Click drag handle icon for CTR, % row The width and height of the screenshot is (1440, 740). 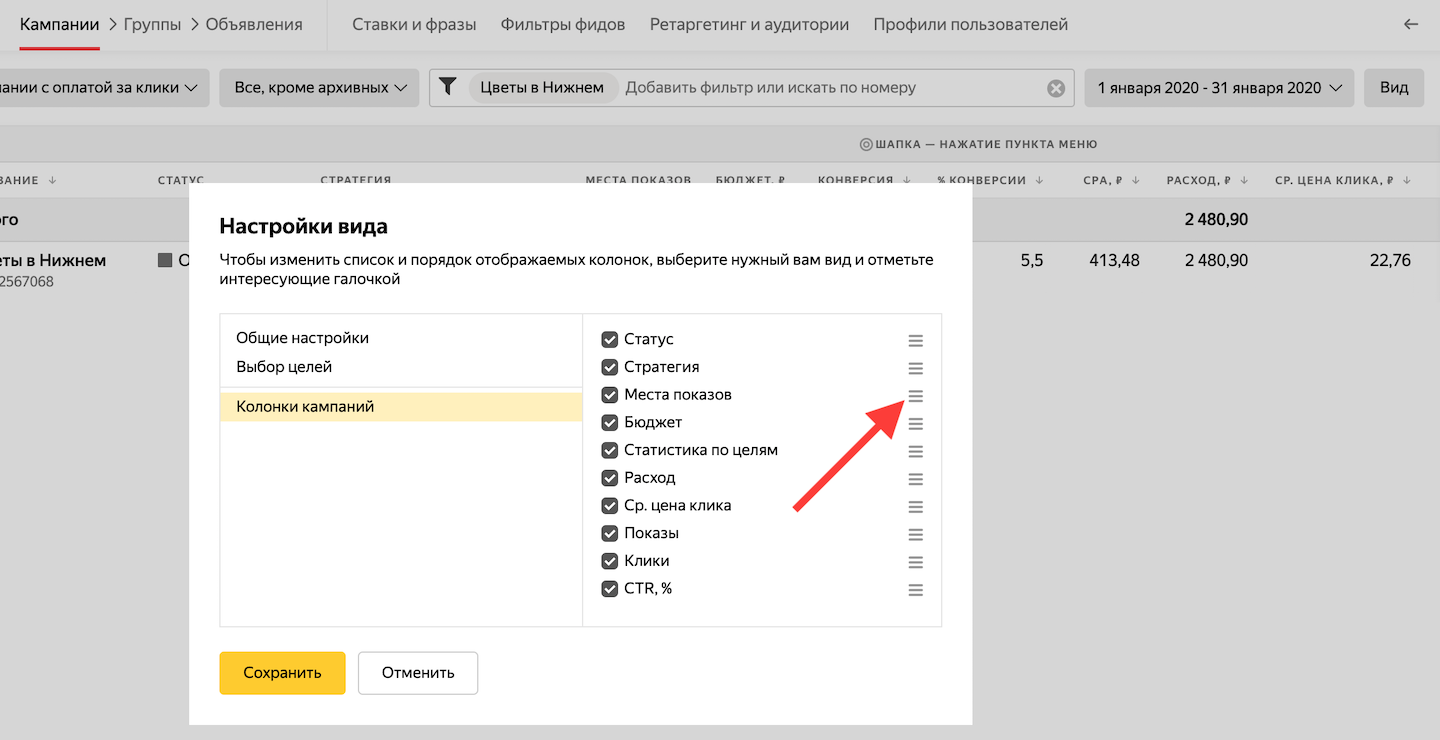point(915,590)
